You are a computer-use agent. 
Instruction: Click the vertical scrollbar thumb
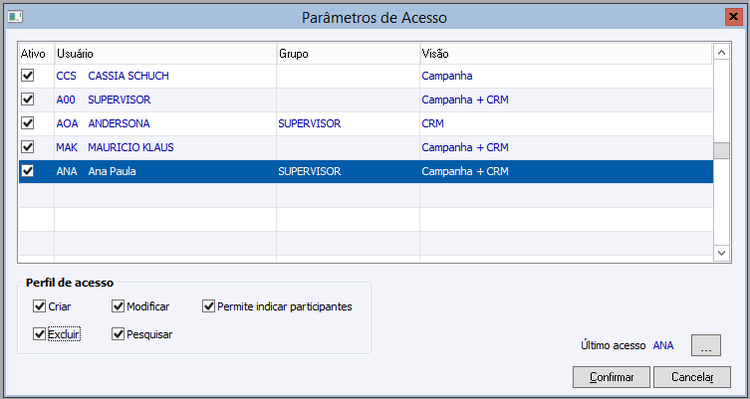click(x=721, y=150)
